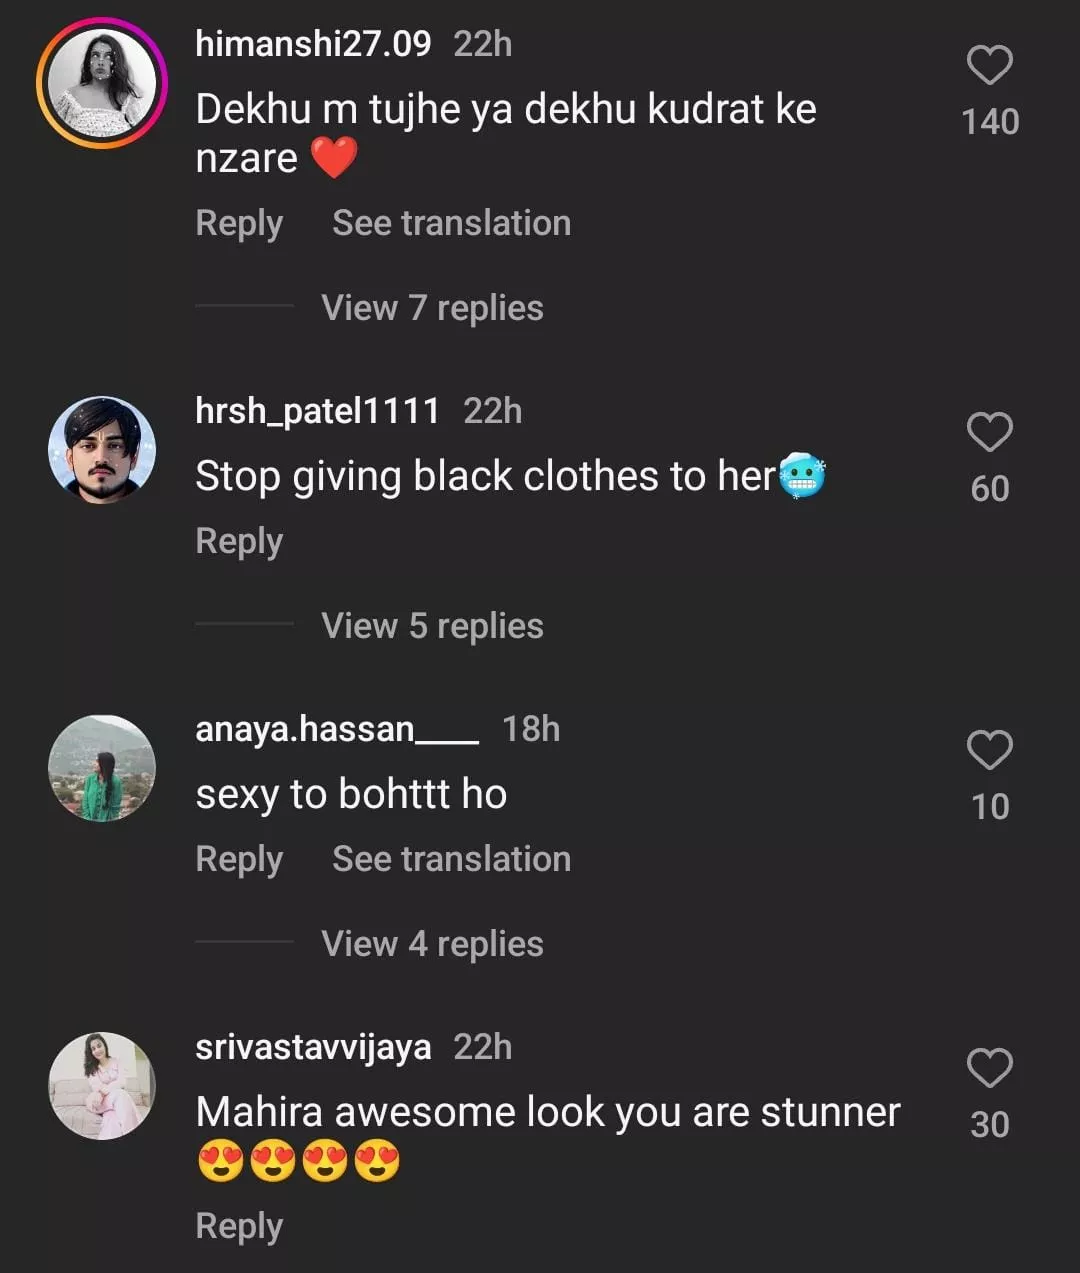
Task: Open hrsh_patel1111's profile avatar
Action: pyautogui.click(x=102, y=450)
